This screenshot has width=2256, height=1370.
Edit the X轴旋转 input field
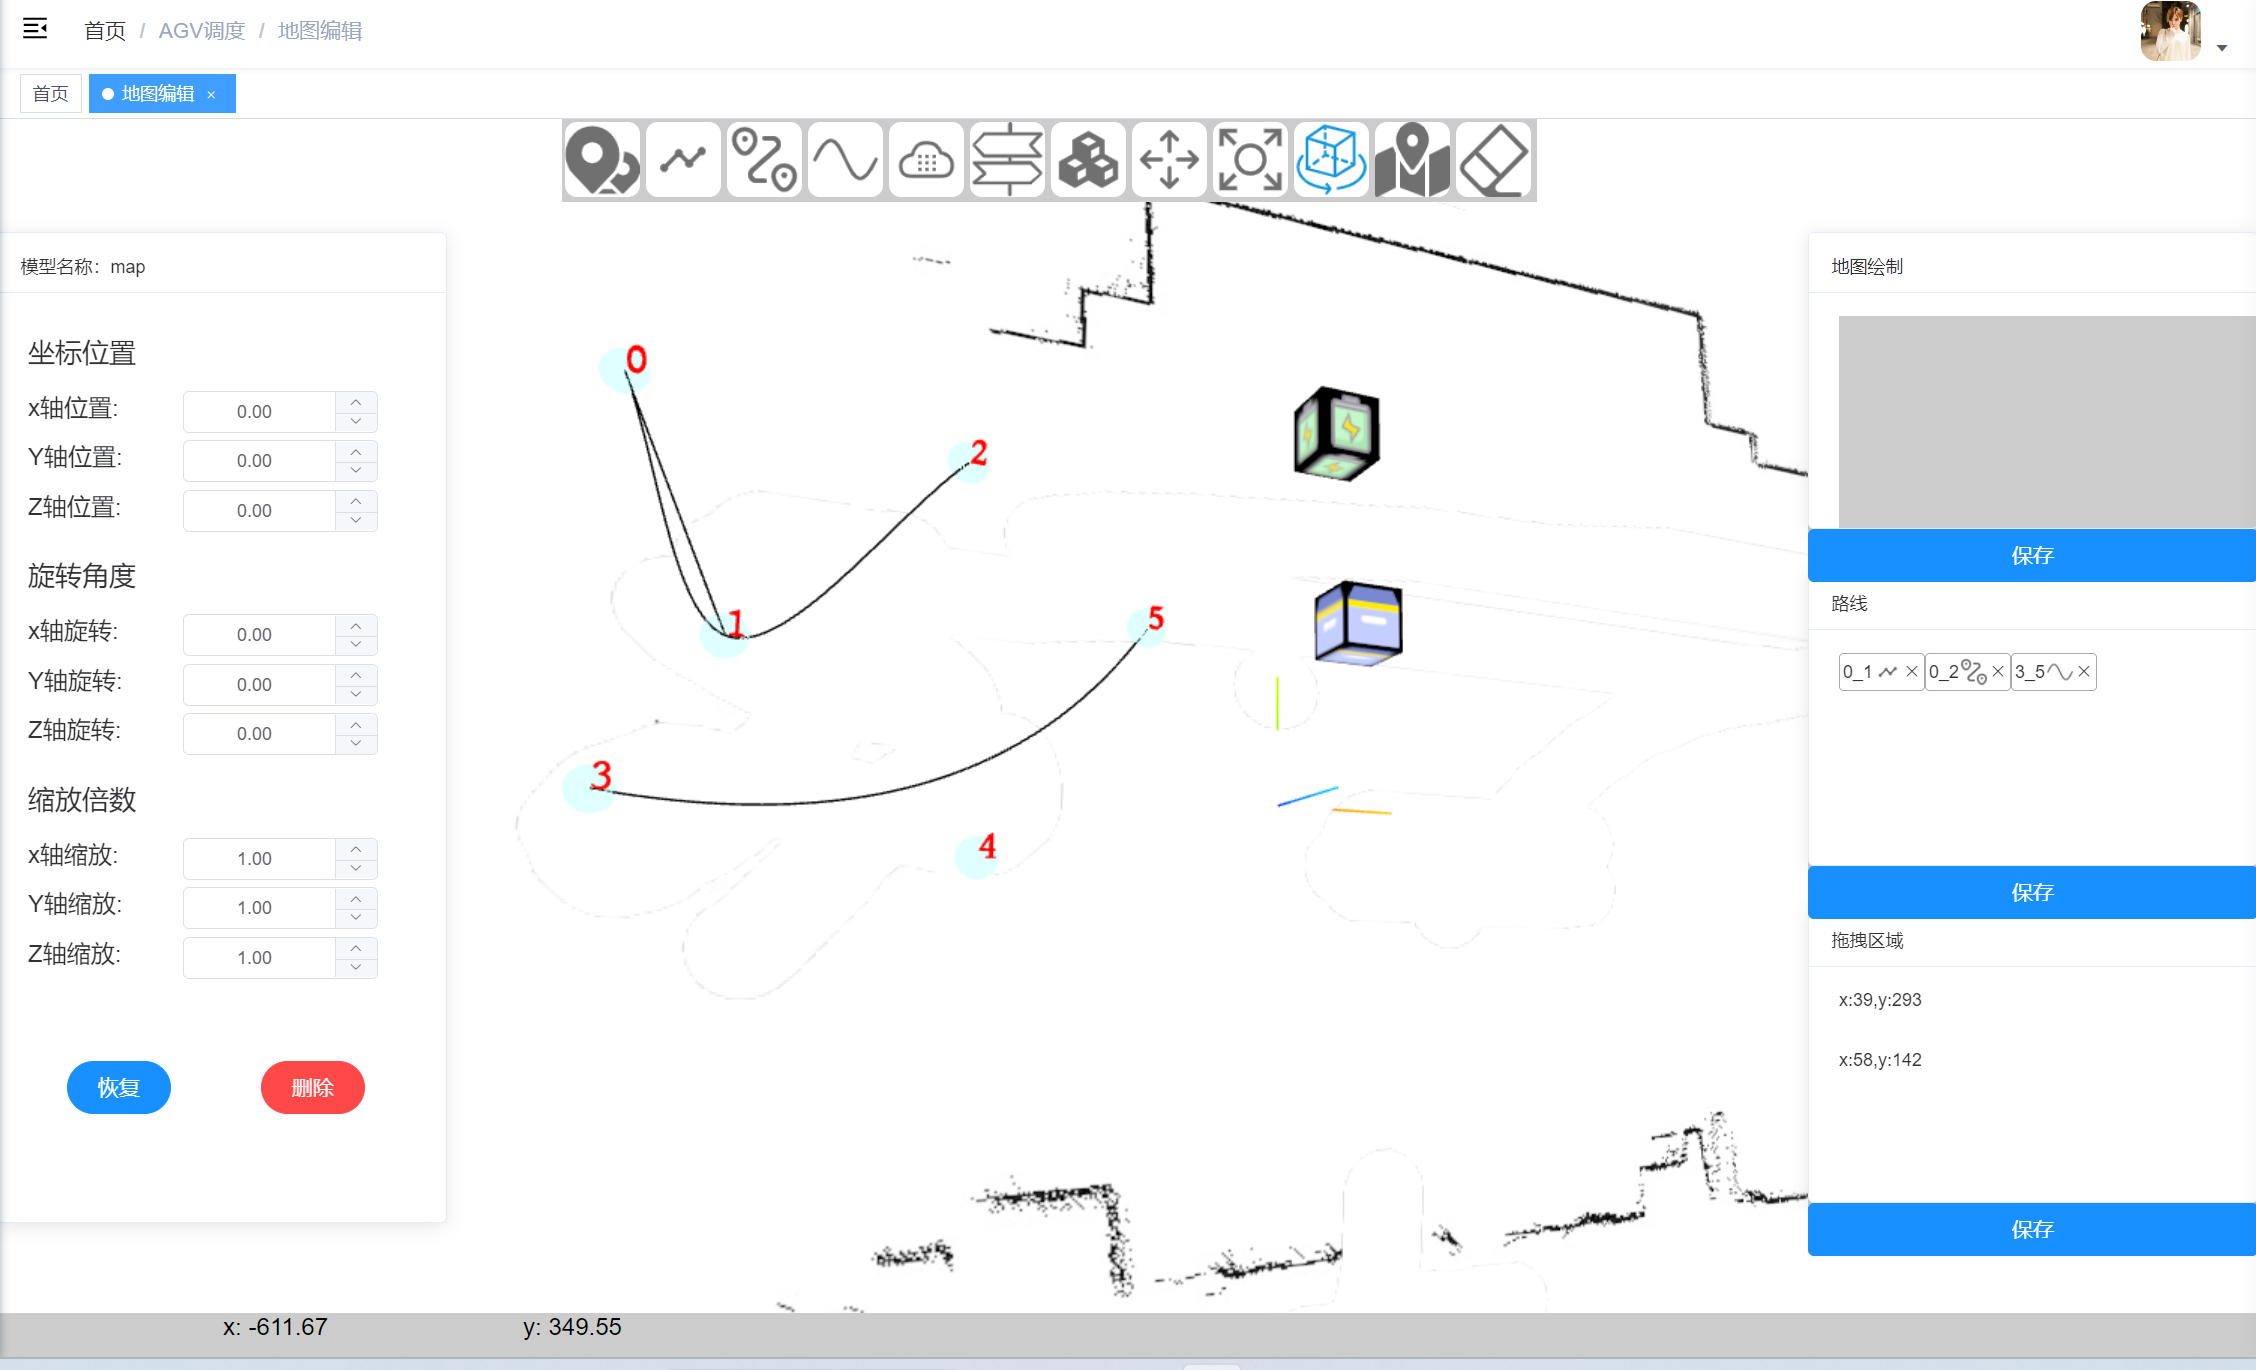click(259, 635)
